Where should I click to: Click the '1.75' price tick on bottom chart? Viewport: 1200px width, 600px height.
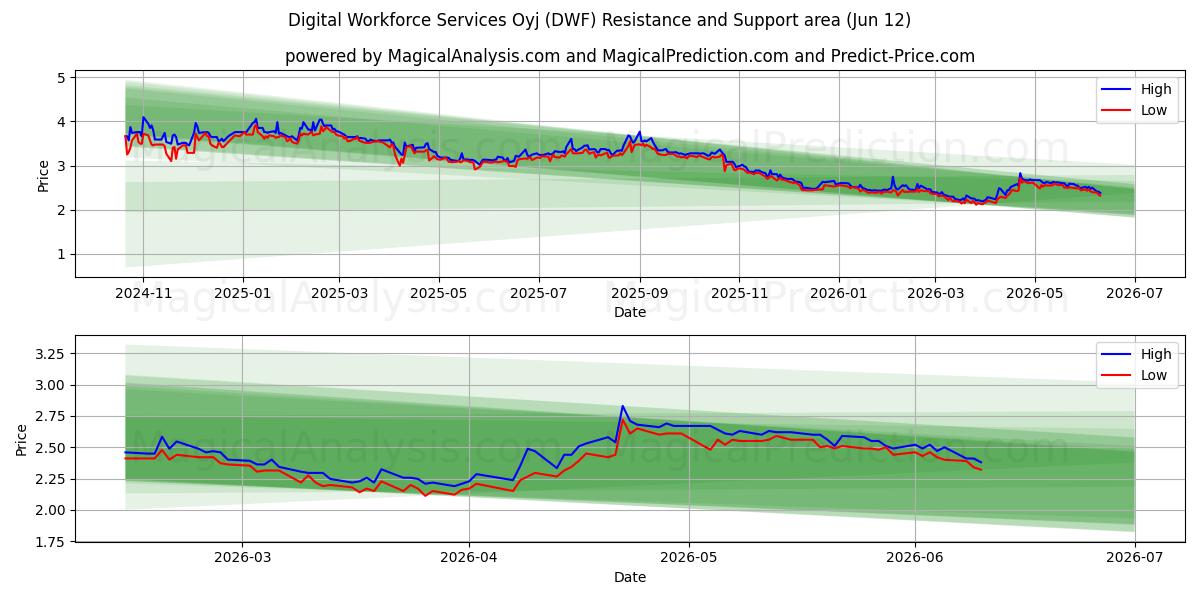[51, 542]
